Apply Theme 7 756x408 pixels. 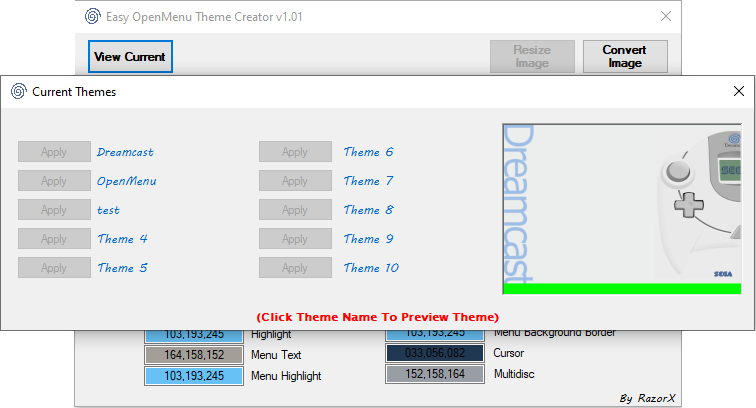tap(296, 180)
